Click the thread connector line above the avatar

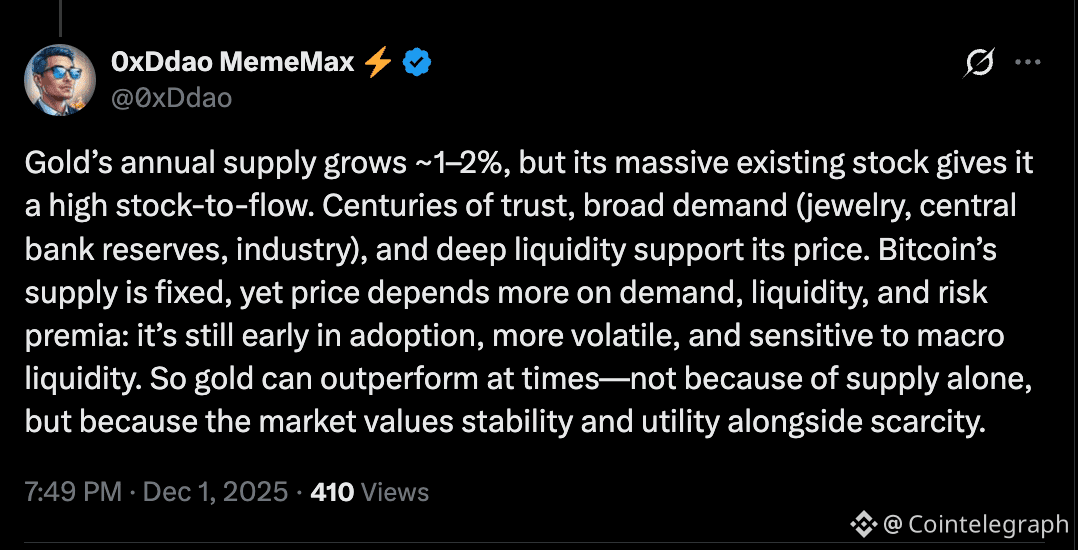click(62, 16)
